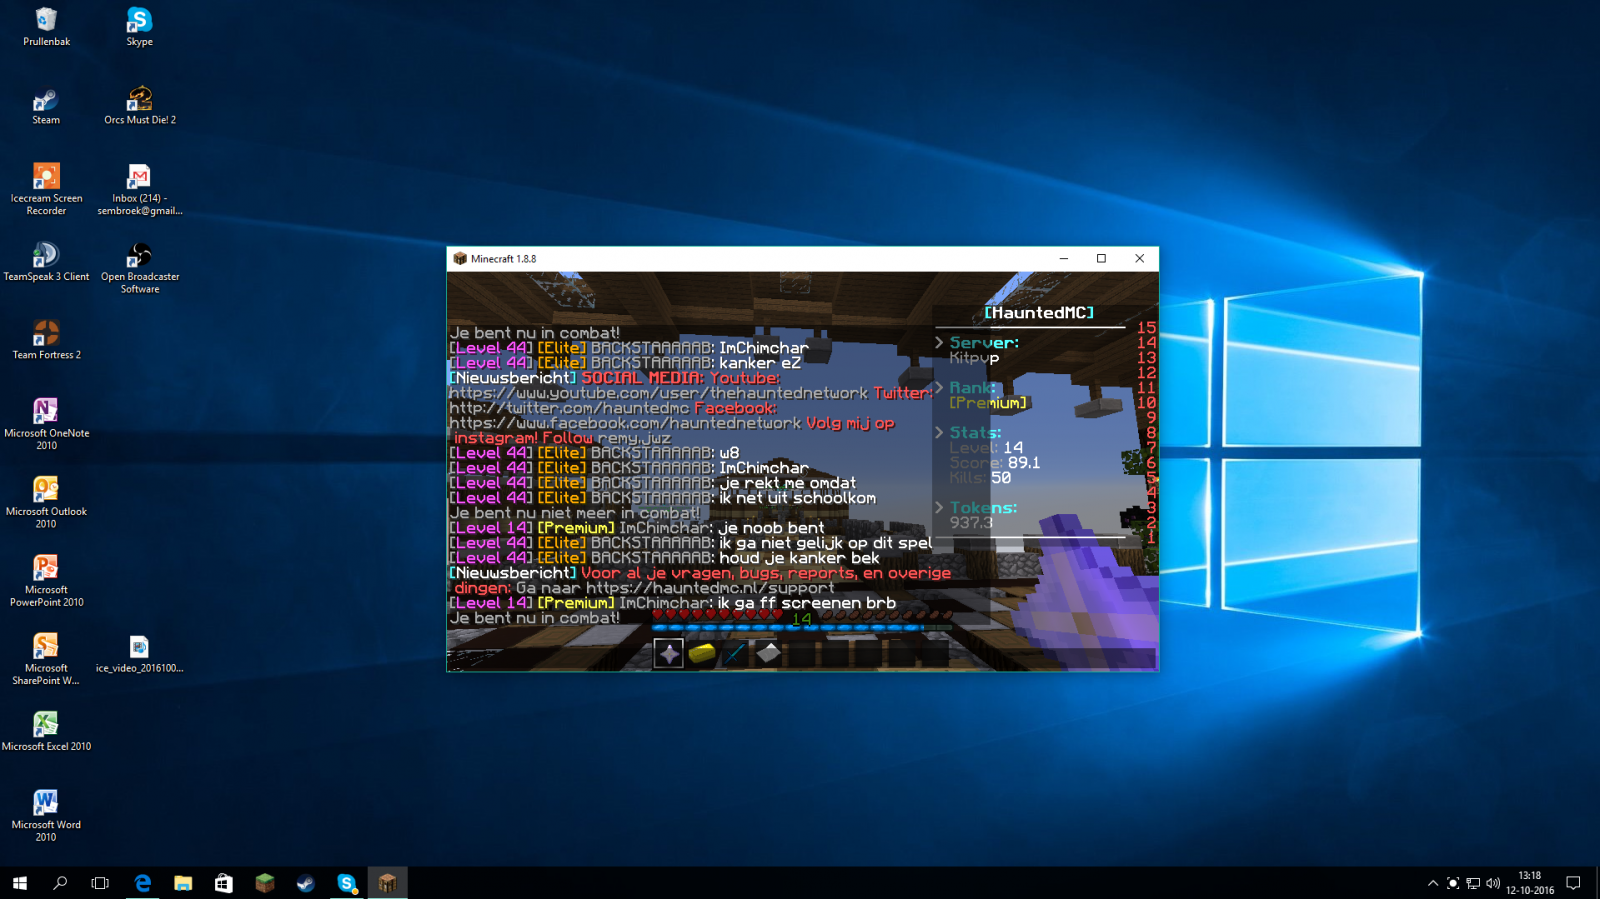Click the 'Tokens:' scoreboard heading

983,508
